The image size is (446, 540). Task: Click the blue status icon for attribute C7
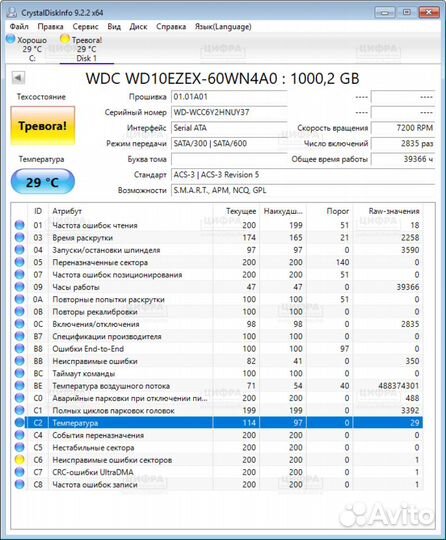click(20, 472)
